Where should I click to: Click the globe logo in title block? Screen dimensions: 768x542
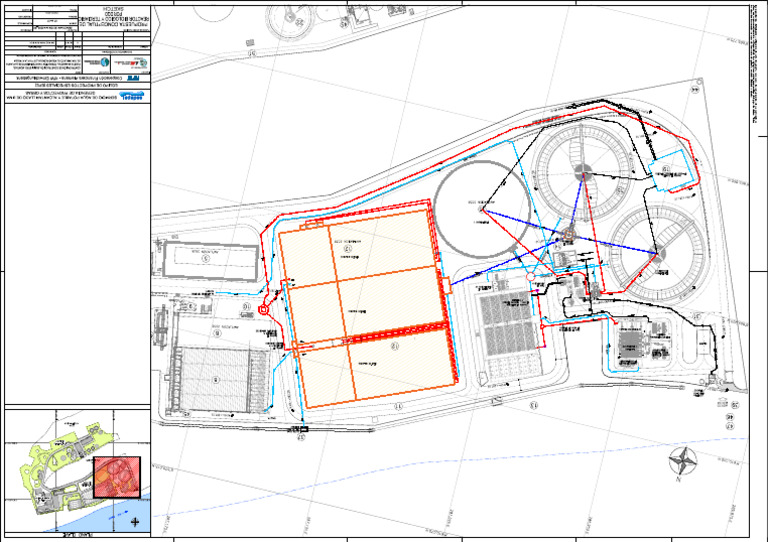click(x=143, y=63)
